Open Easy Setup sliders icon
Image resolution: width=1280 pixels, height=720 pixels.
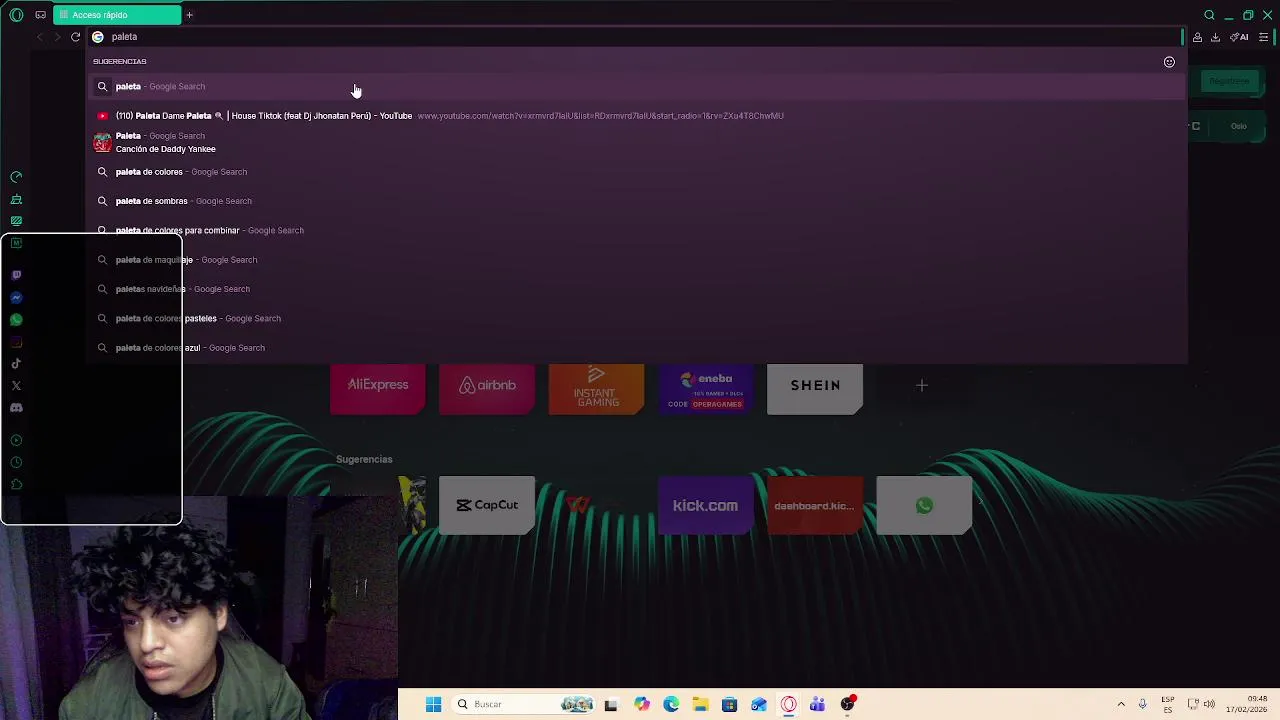point(1264,37)
